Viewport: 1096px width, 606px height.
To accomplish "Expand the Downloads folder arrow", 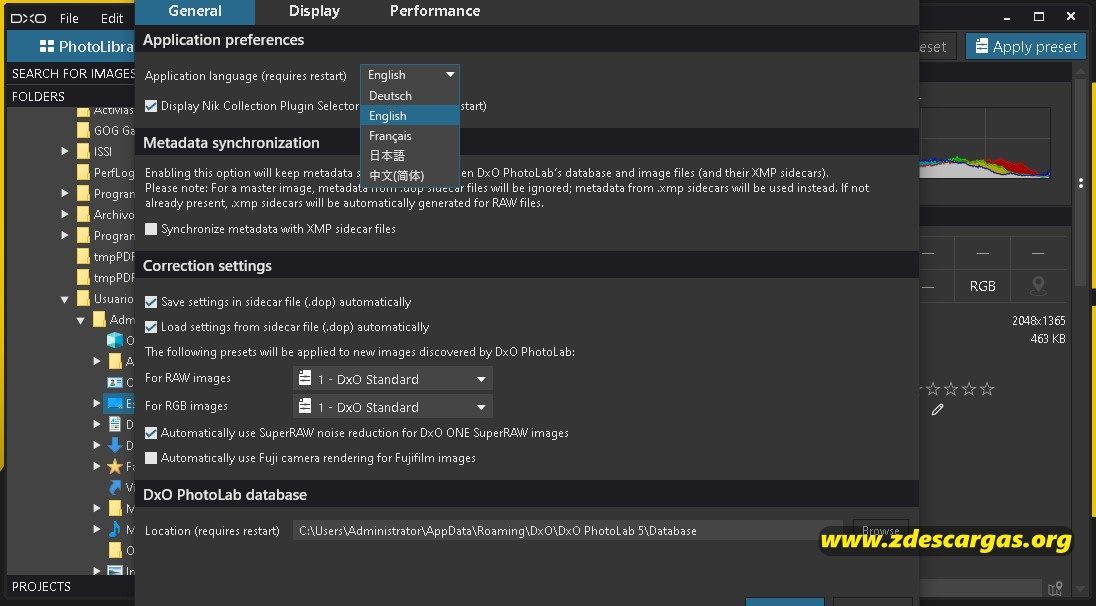I will [97, 445].
